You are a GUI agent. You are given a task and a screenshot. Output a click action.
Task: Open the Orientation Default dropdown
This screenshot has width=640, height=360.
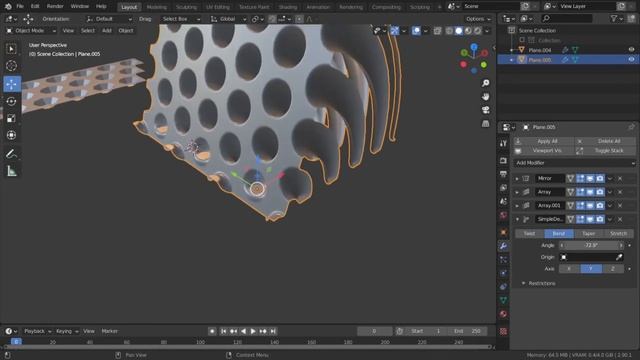109,19
